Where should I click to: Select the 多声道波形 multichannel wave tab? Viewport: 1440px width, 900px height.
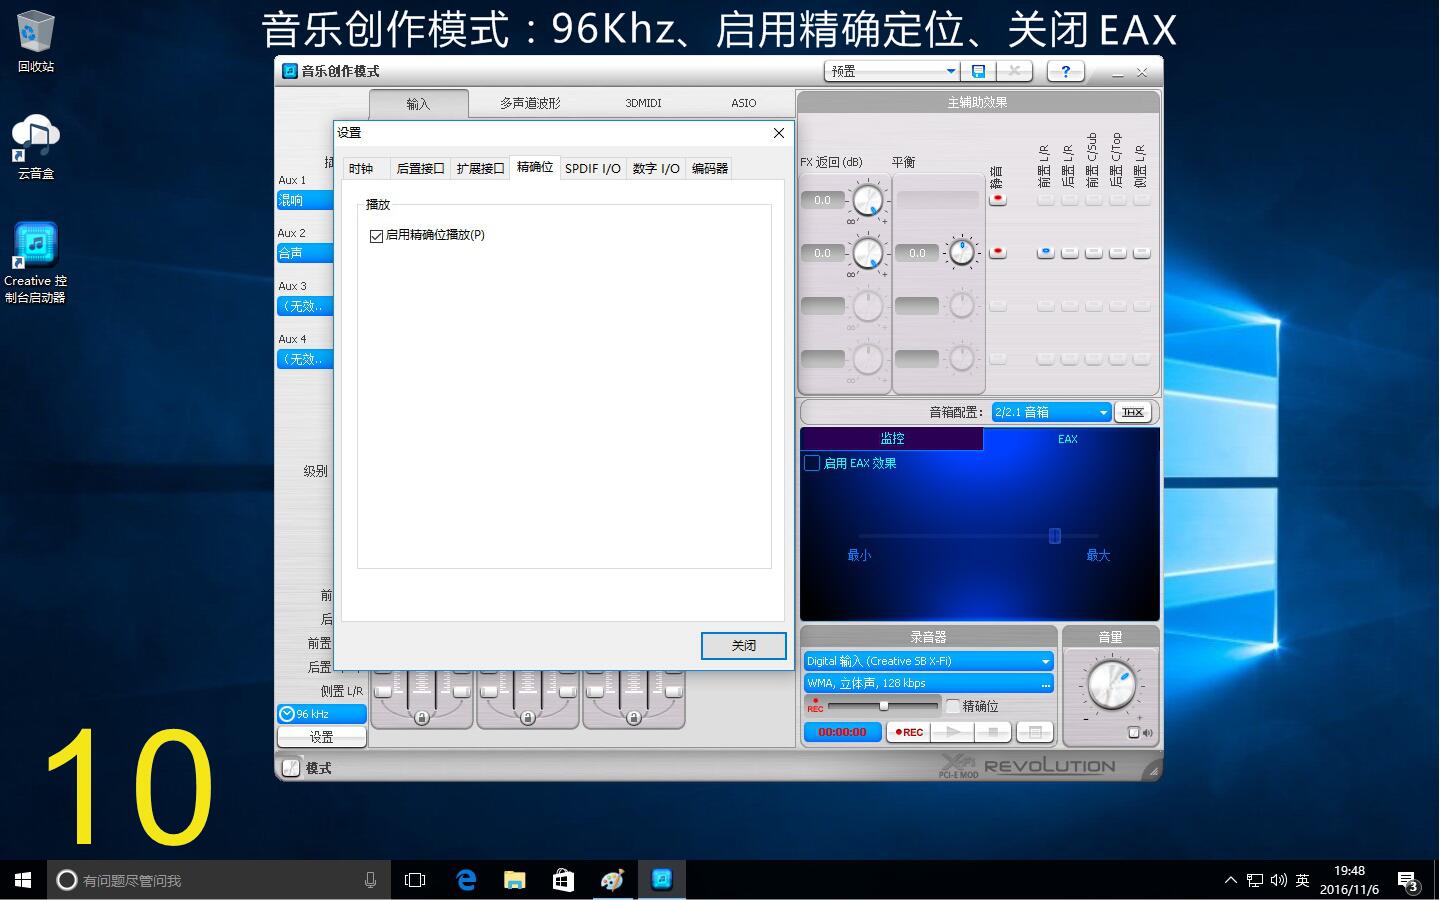pyautogui.click(x=530, y=103)
